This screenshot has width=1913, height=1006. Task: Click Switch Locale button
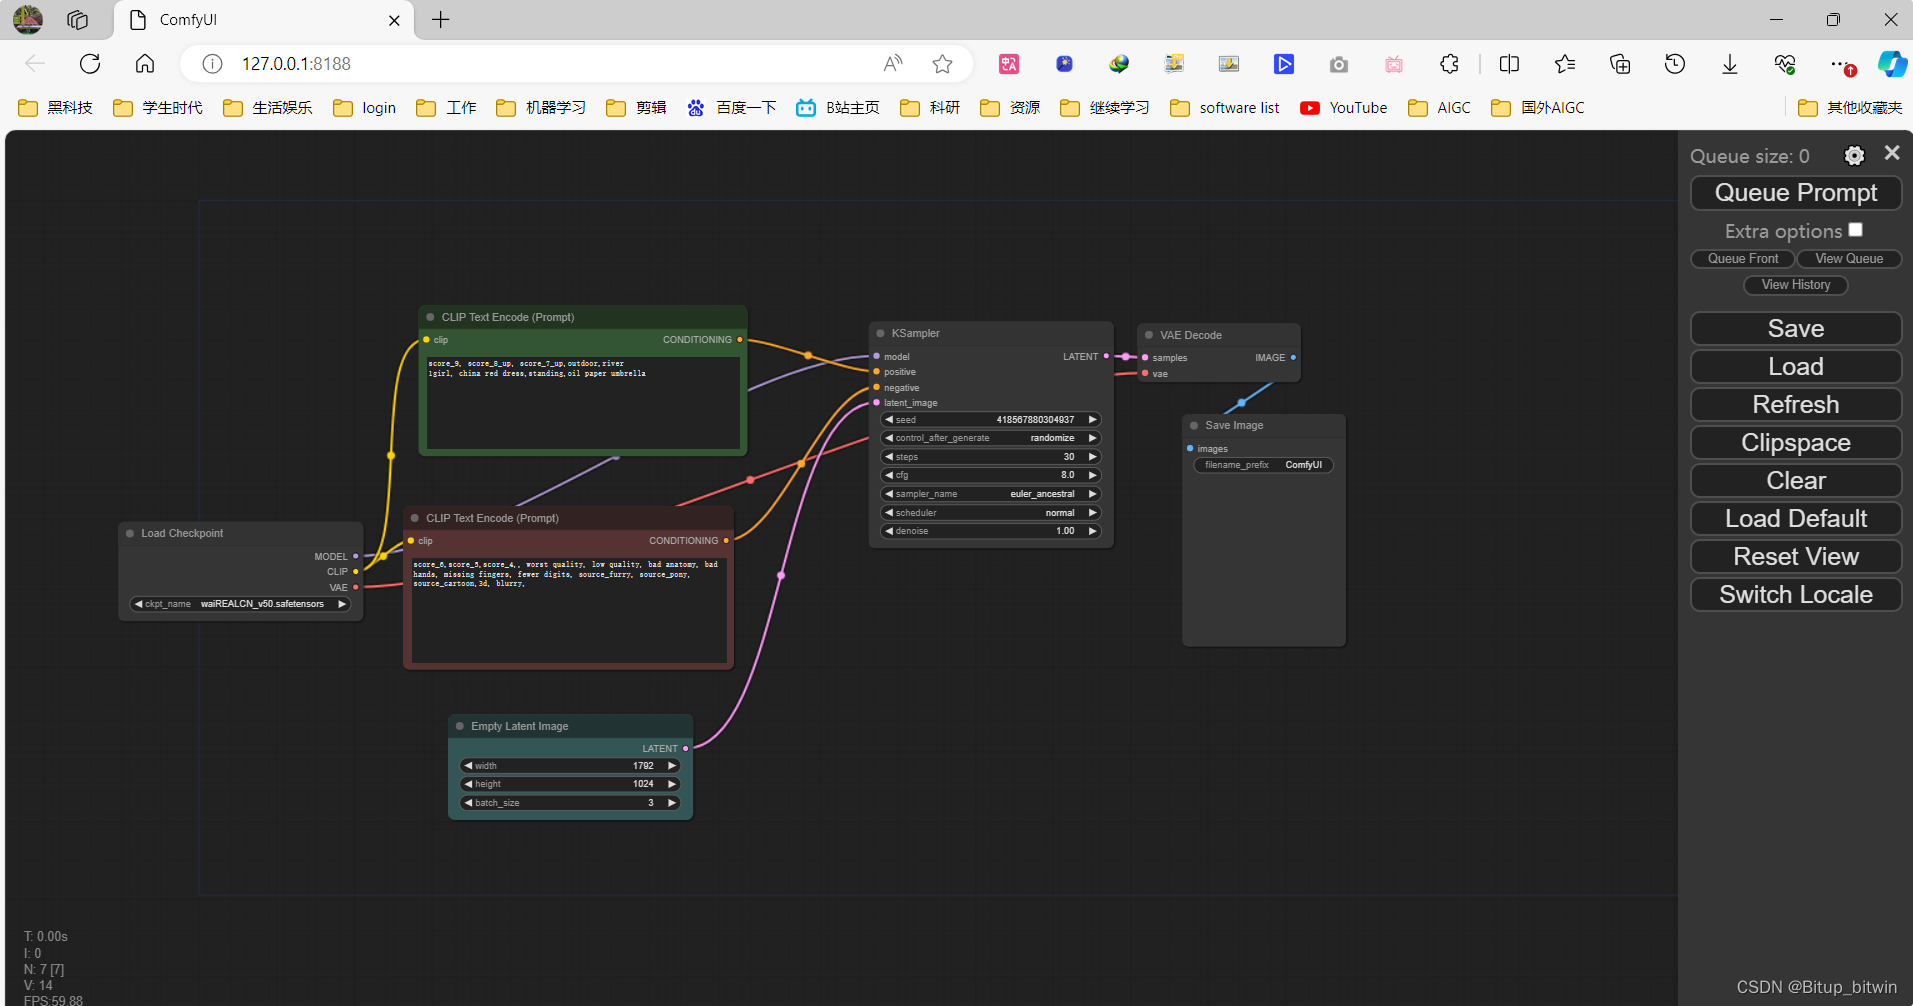click(1796, 595)
